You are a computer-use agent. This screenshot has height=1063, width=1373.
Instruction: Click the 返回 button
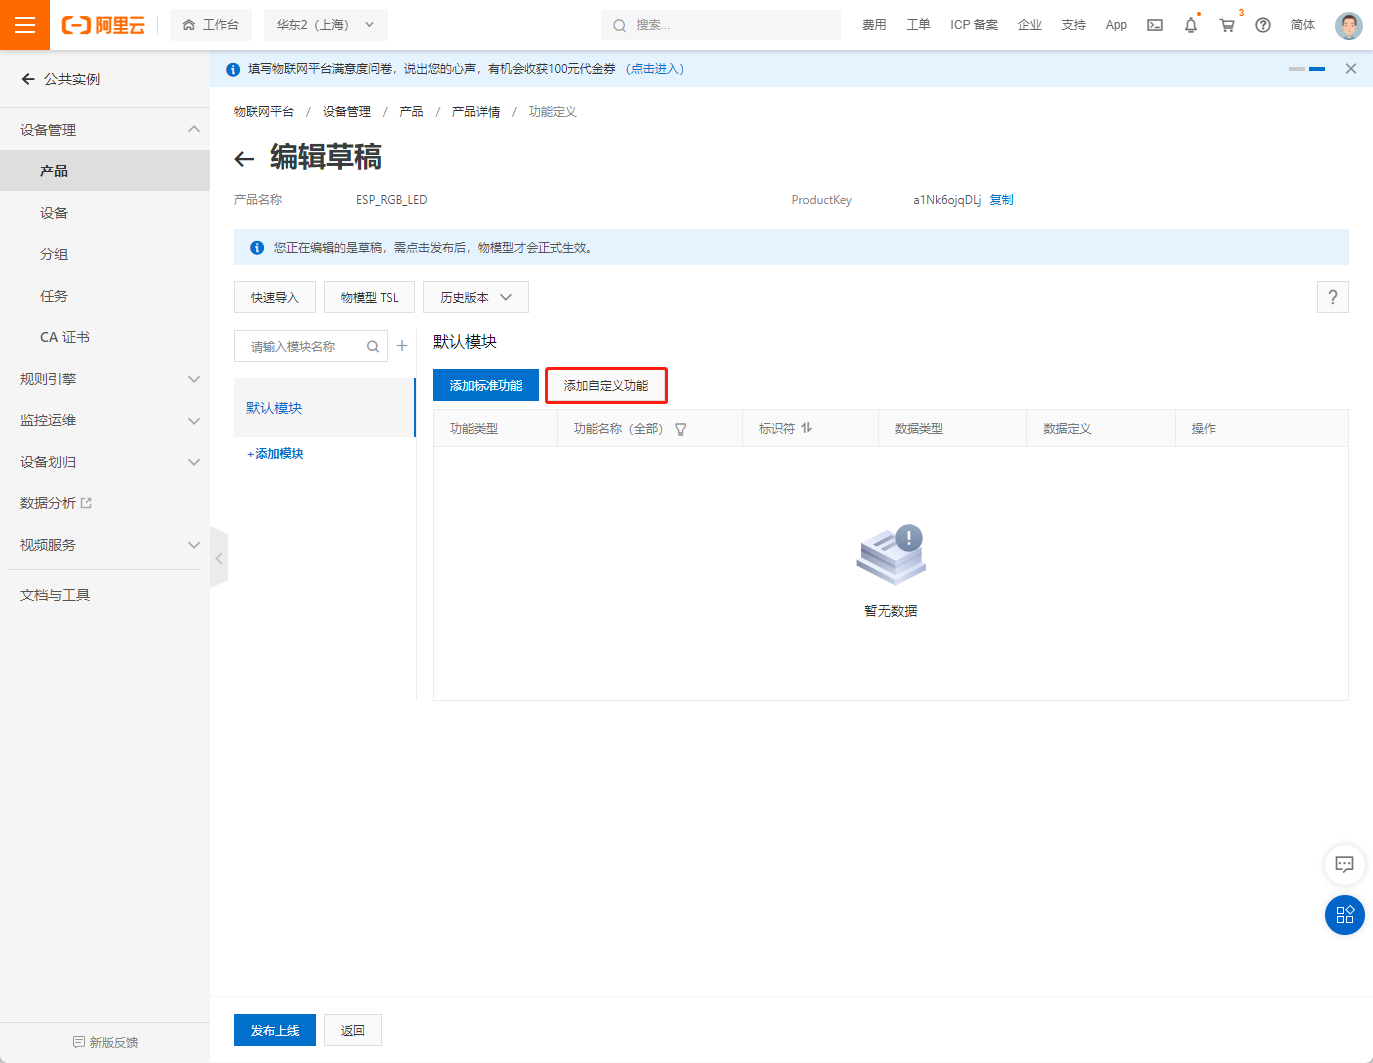353,1030
